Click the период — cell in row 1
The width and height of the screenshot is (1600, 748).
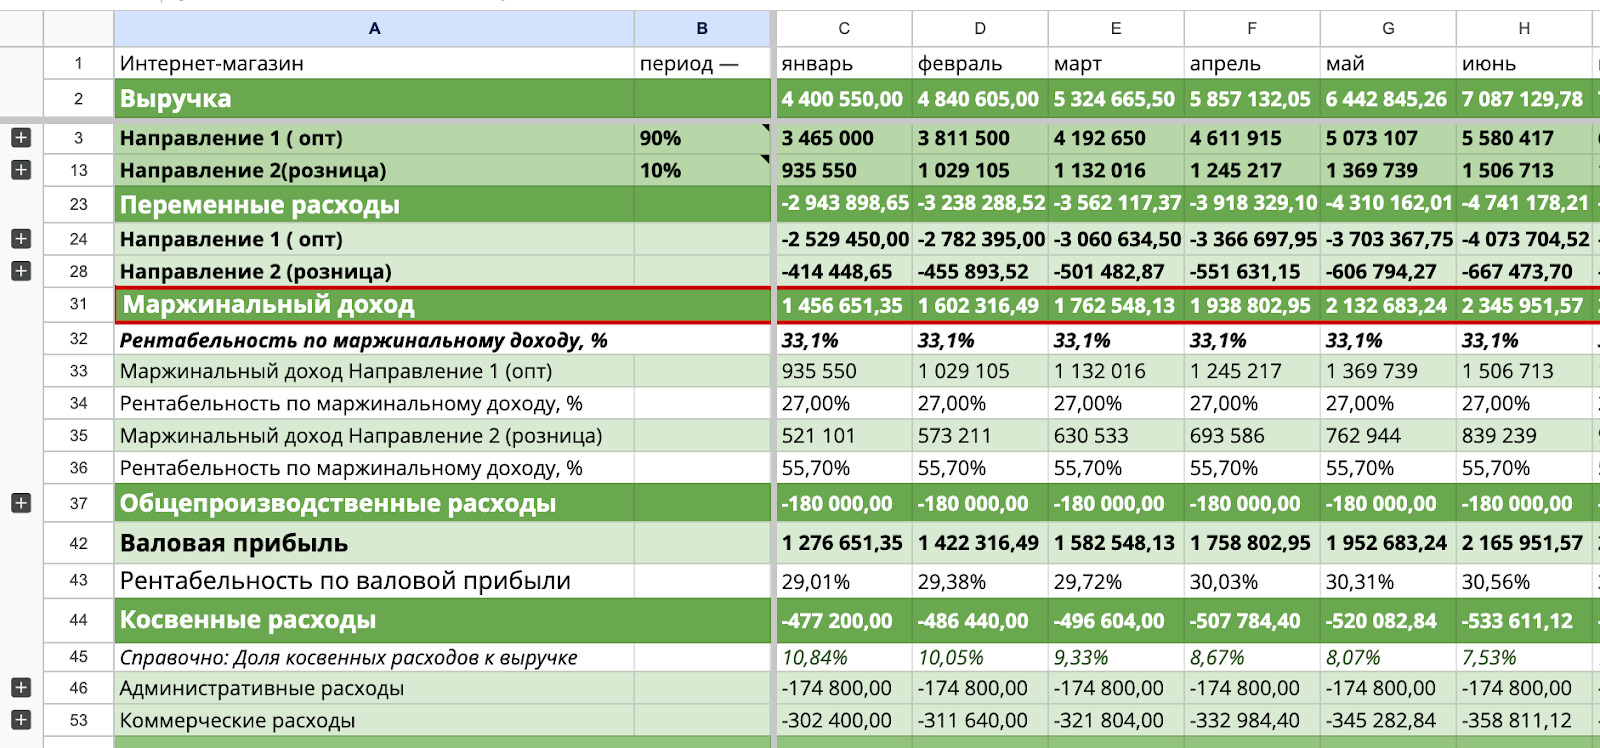coord(702,64)
